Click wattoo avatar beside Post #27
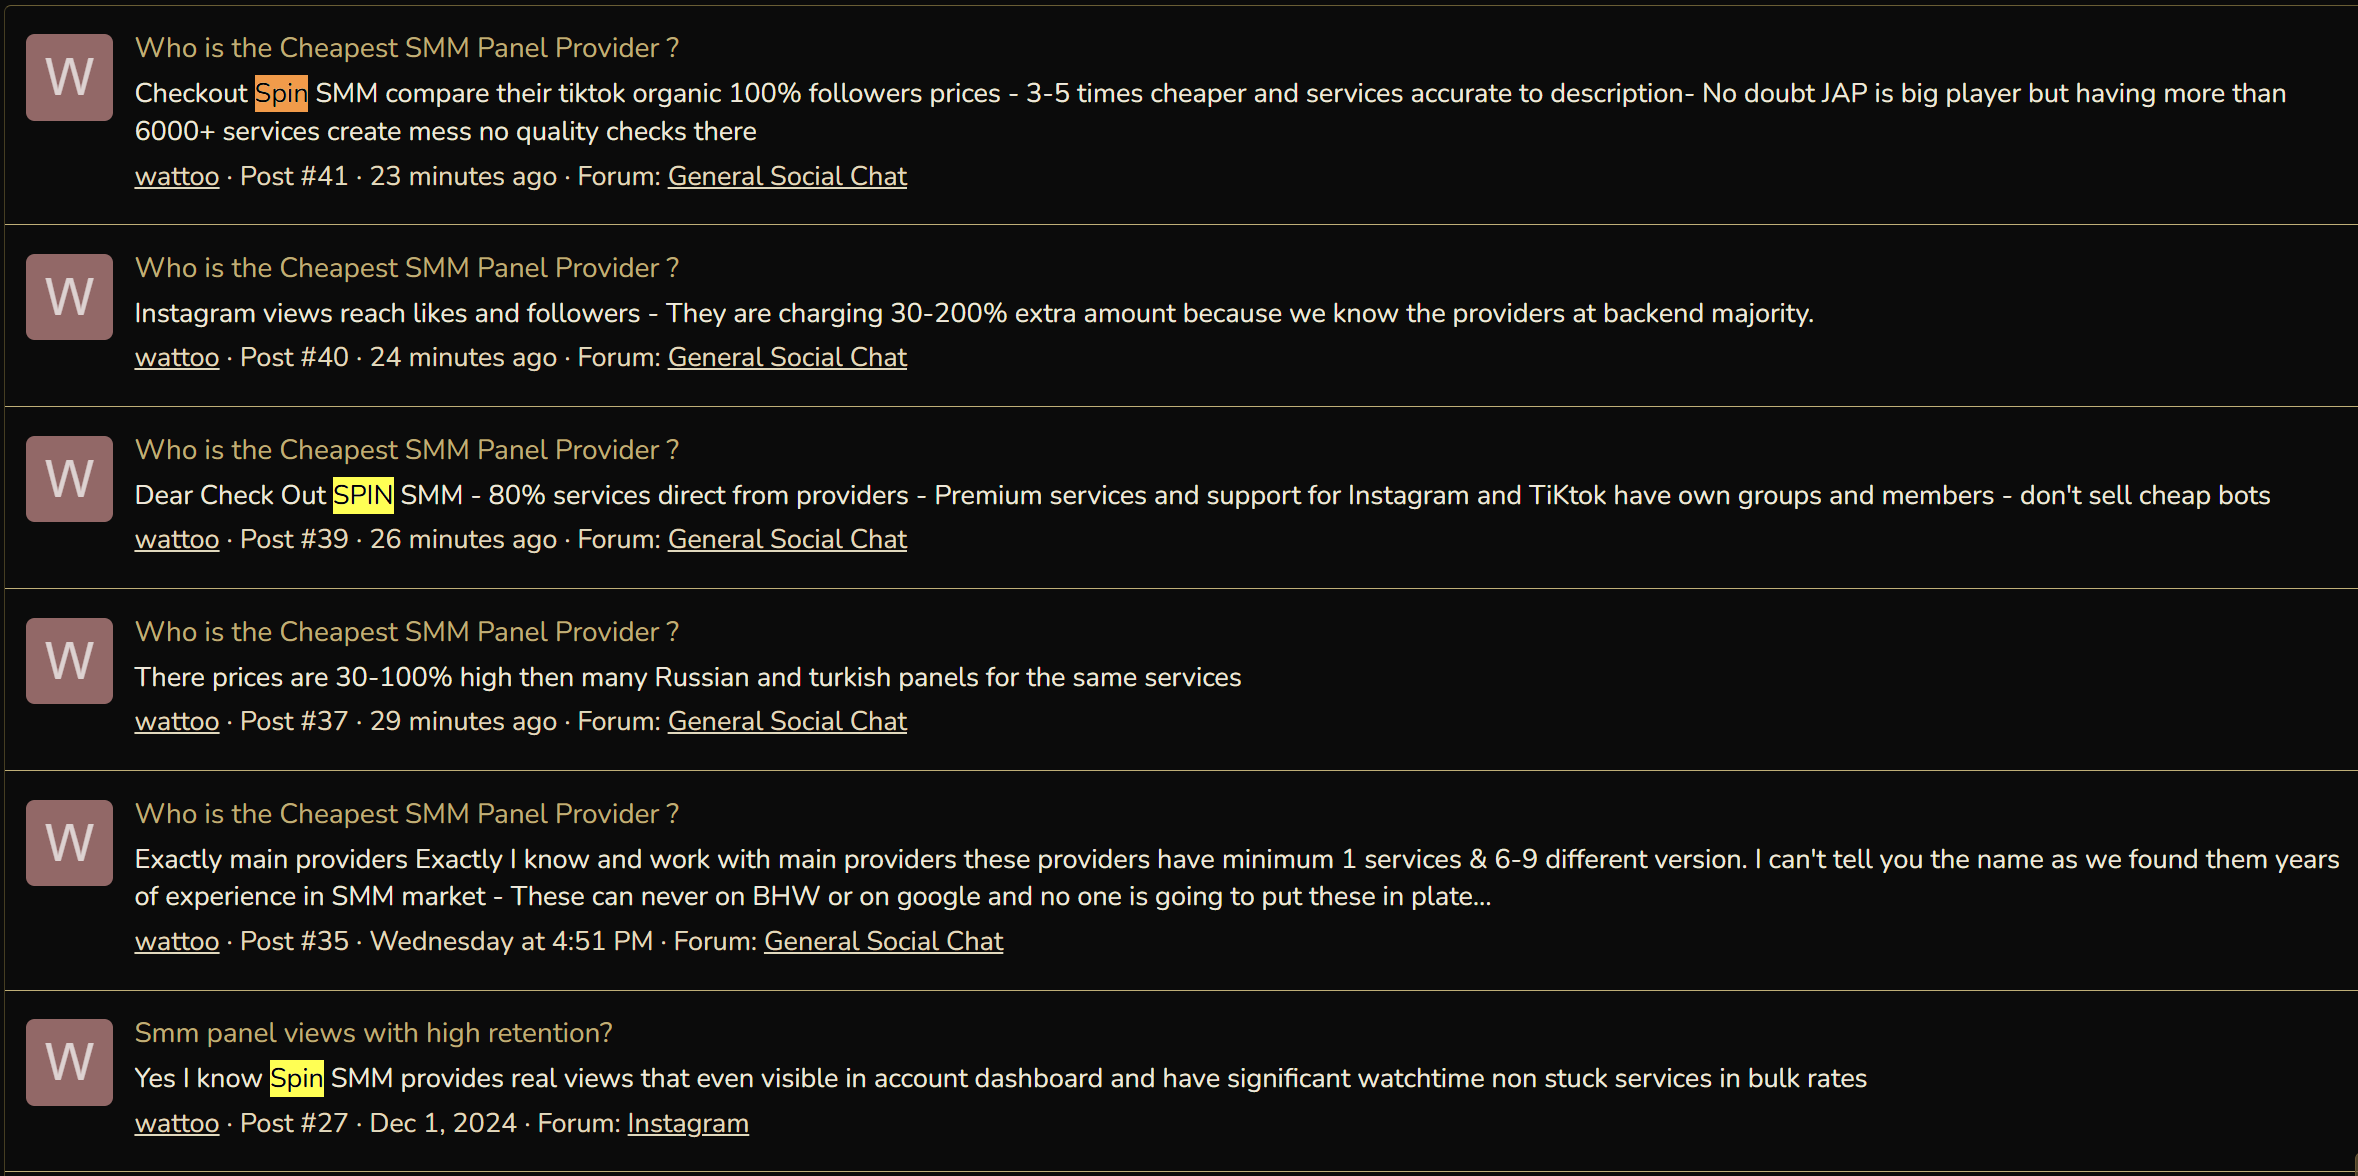The width and height of the screenshot is (2358, 1176). coord(69,1062)
